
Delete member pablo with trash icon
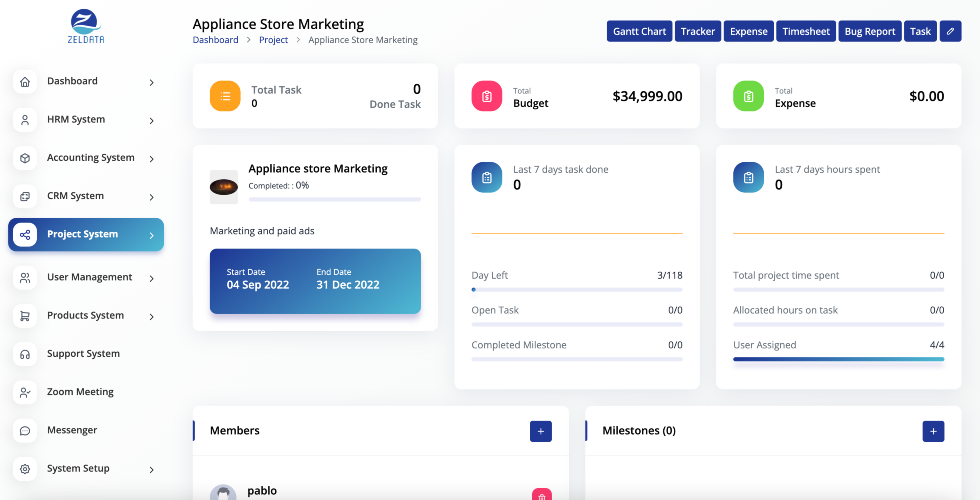(x=542, y=494)
